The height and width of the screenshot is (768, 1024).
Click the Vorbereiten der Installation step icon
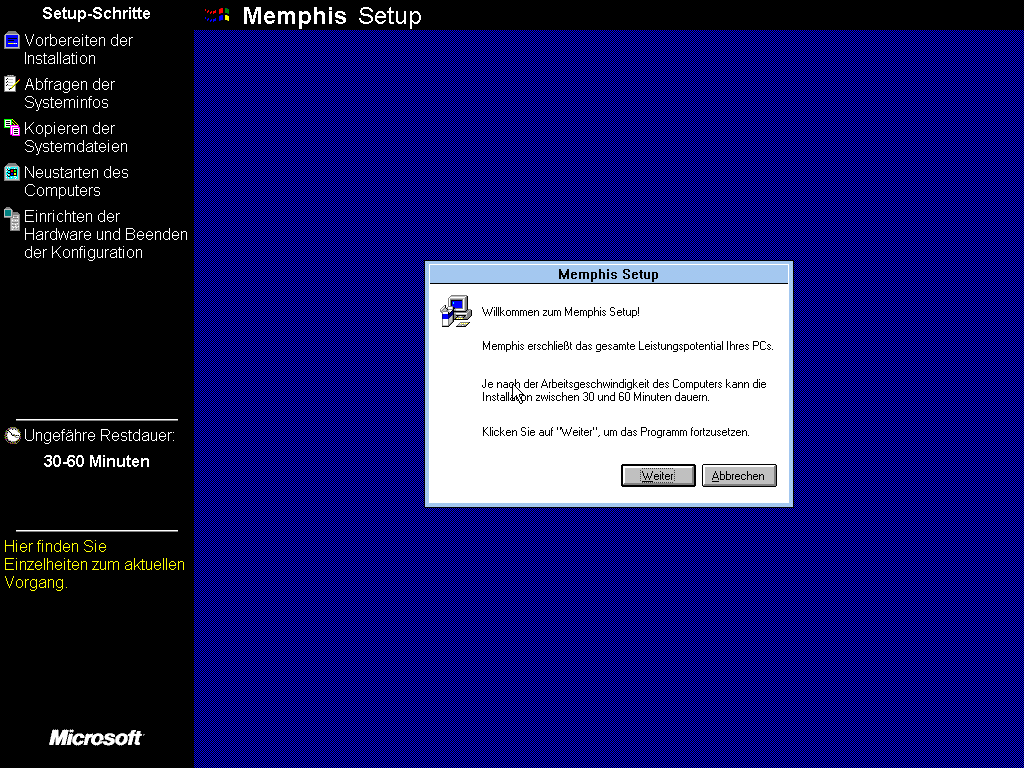coord(12,40)
